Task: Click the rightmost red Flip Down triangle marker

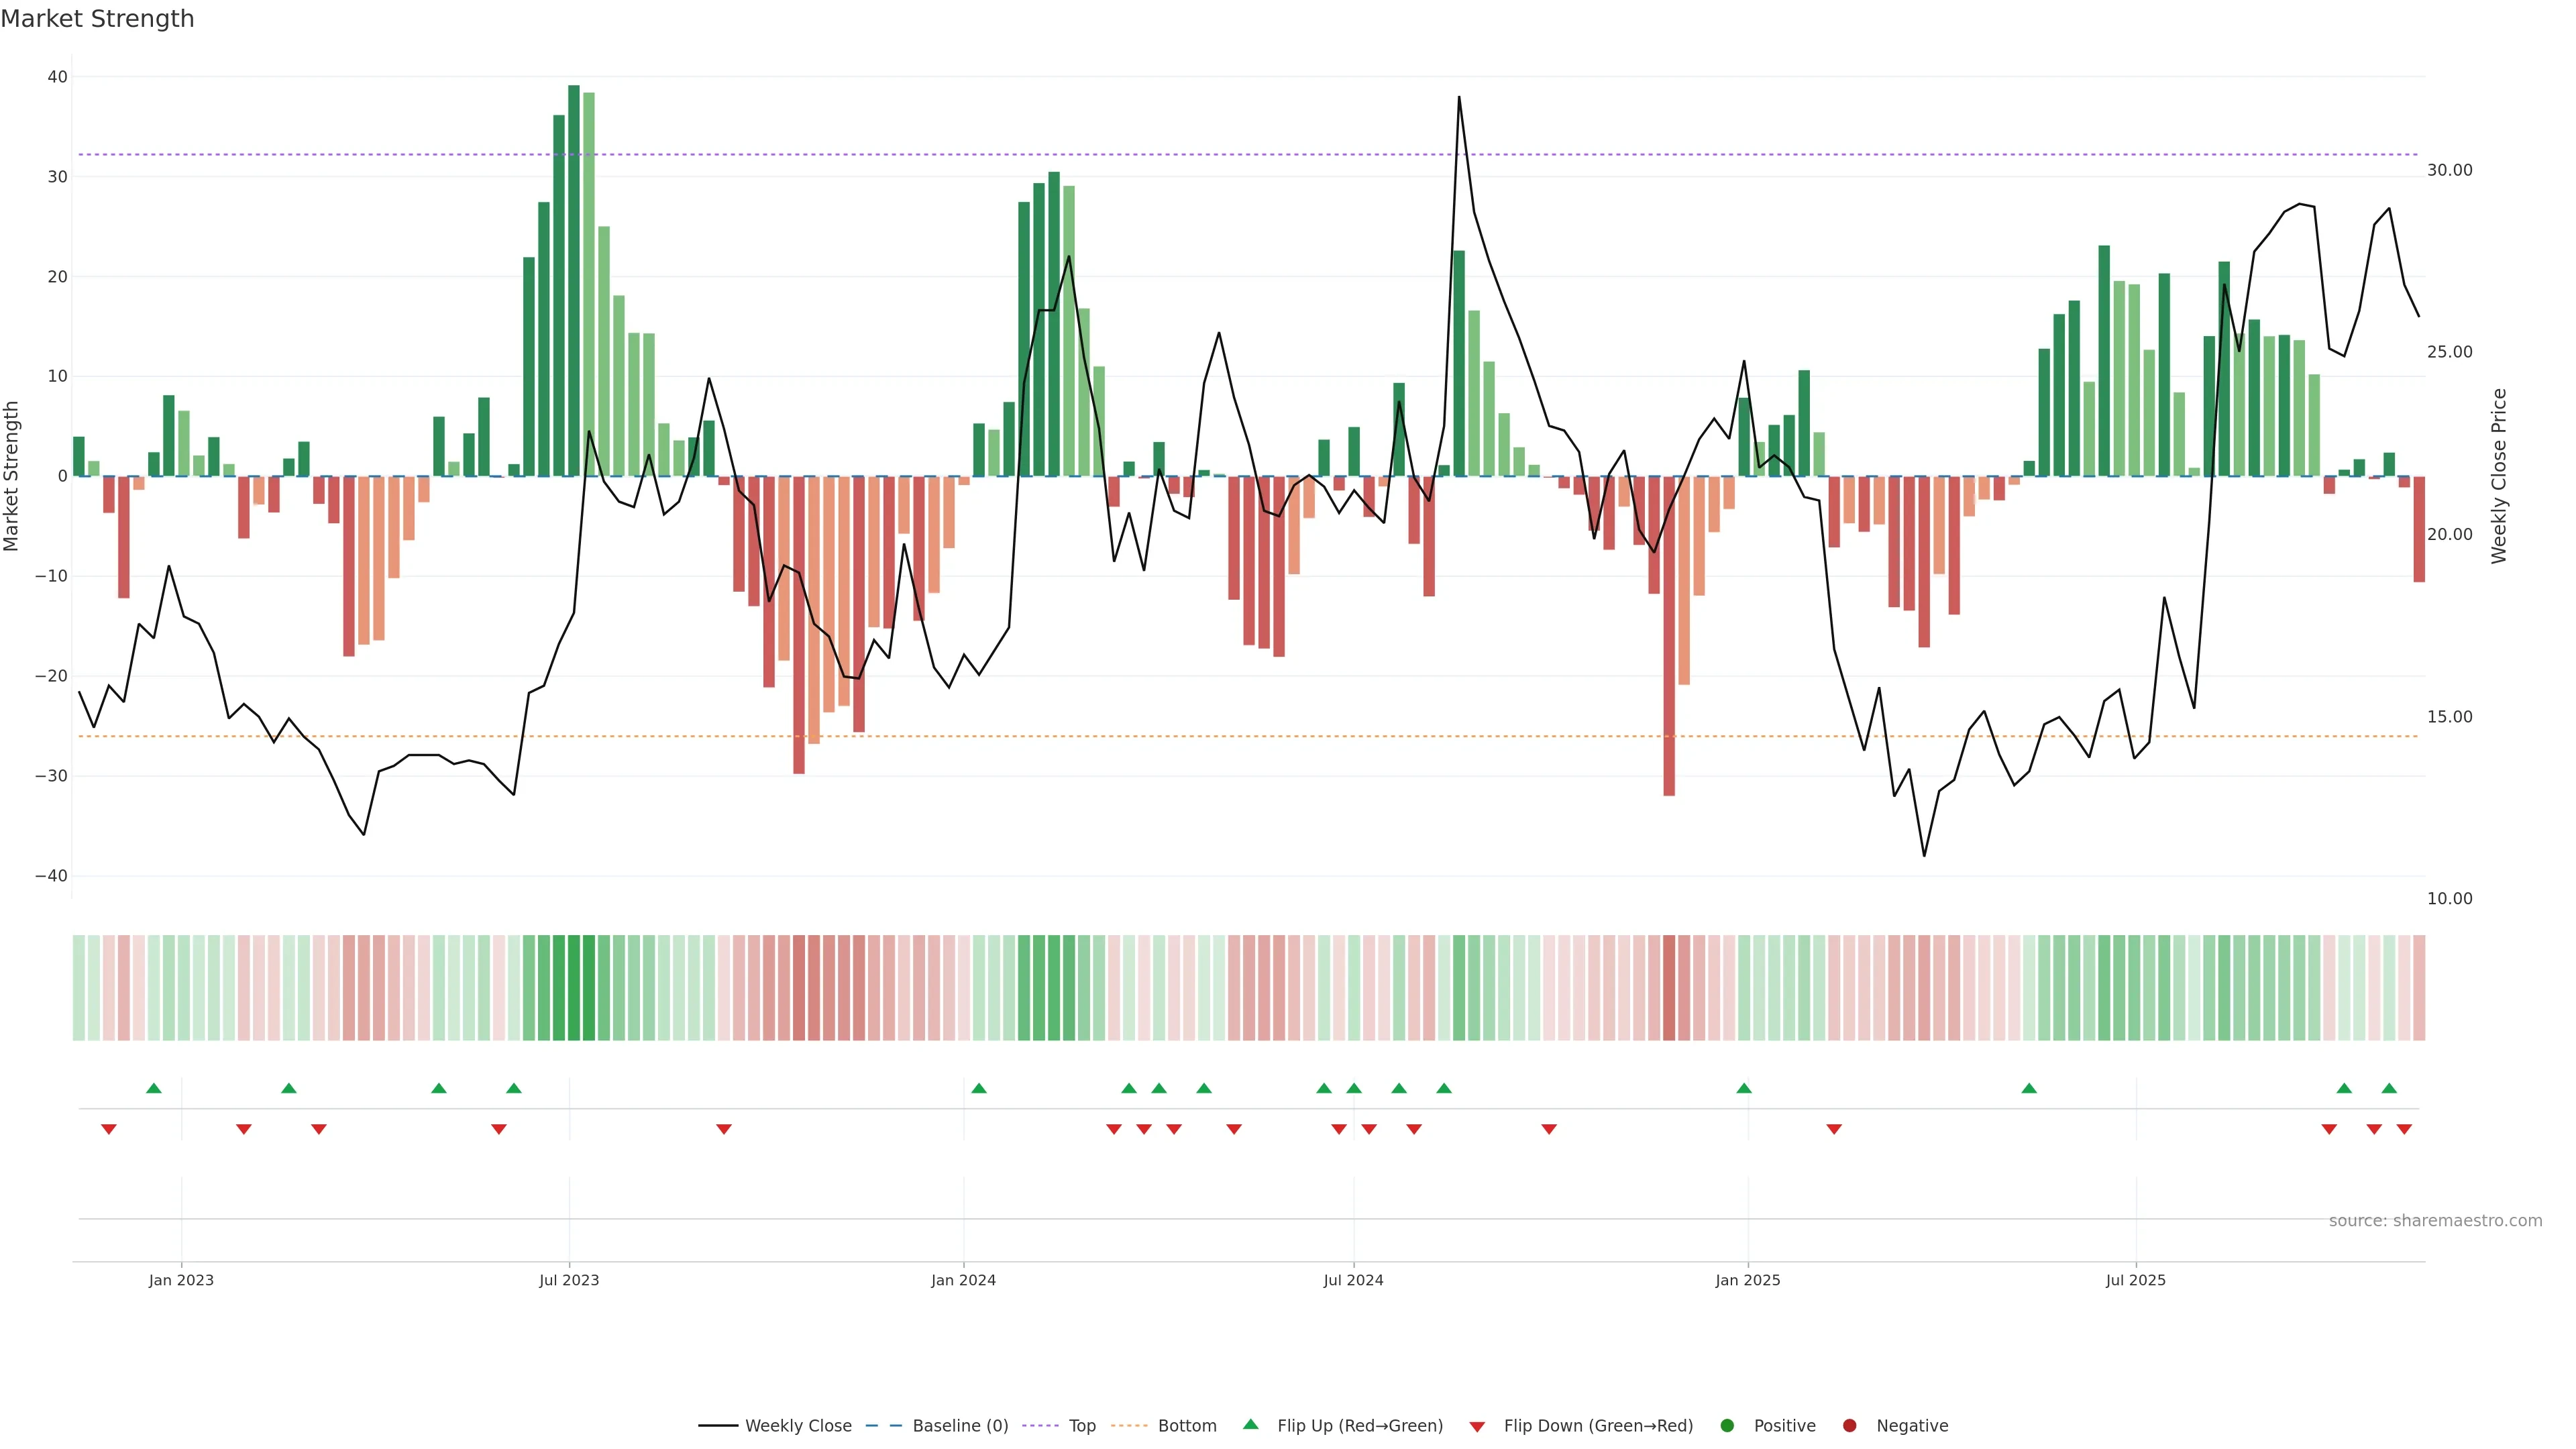Action: [2404, 1129]
